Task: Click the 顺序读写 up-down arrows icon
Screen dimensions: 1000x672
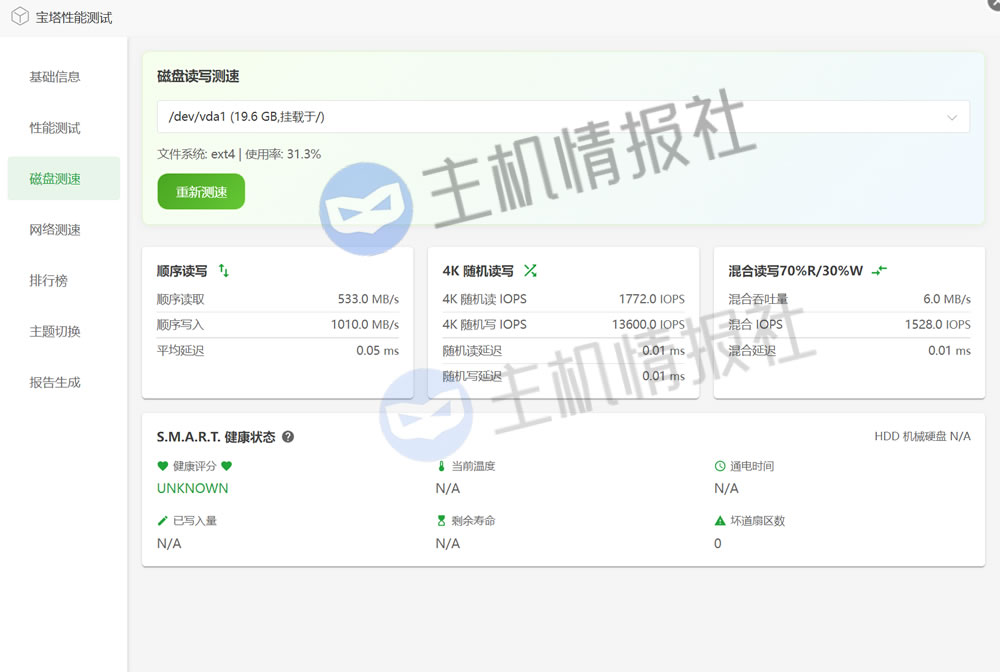Action: pos(224,271)
